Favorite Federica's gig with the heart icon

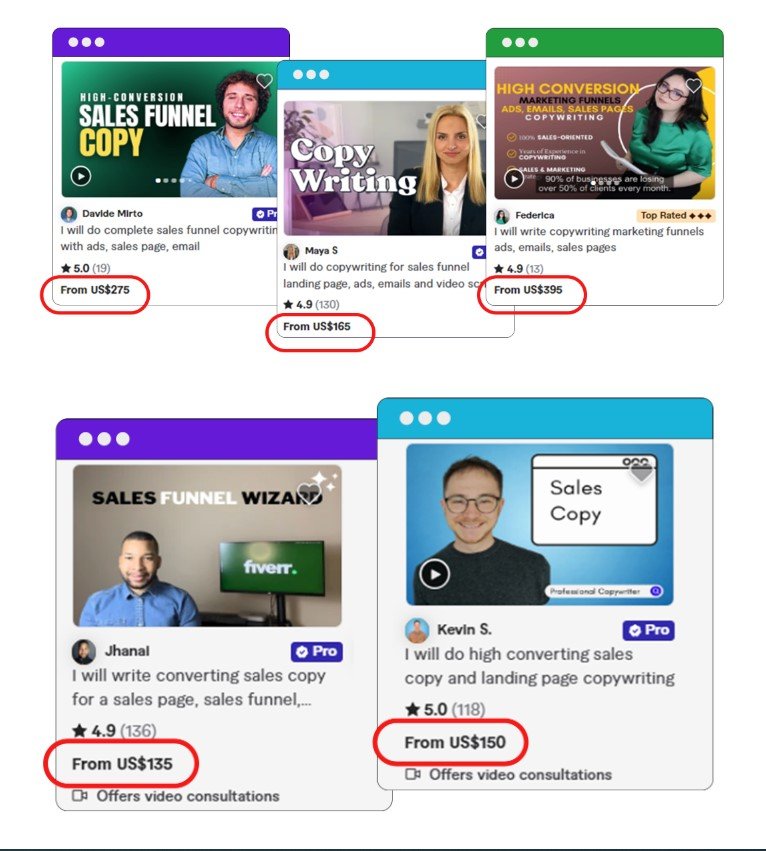point(693,85)
